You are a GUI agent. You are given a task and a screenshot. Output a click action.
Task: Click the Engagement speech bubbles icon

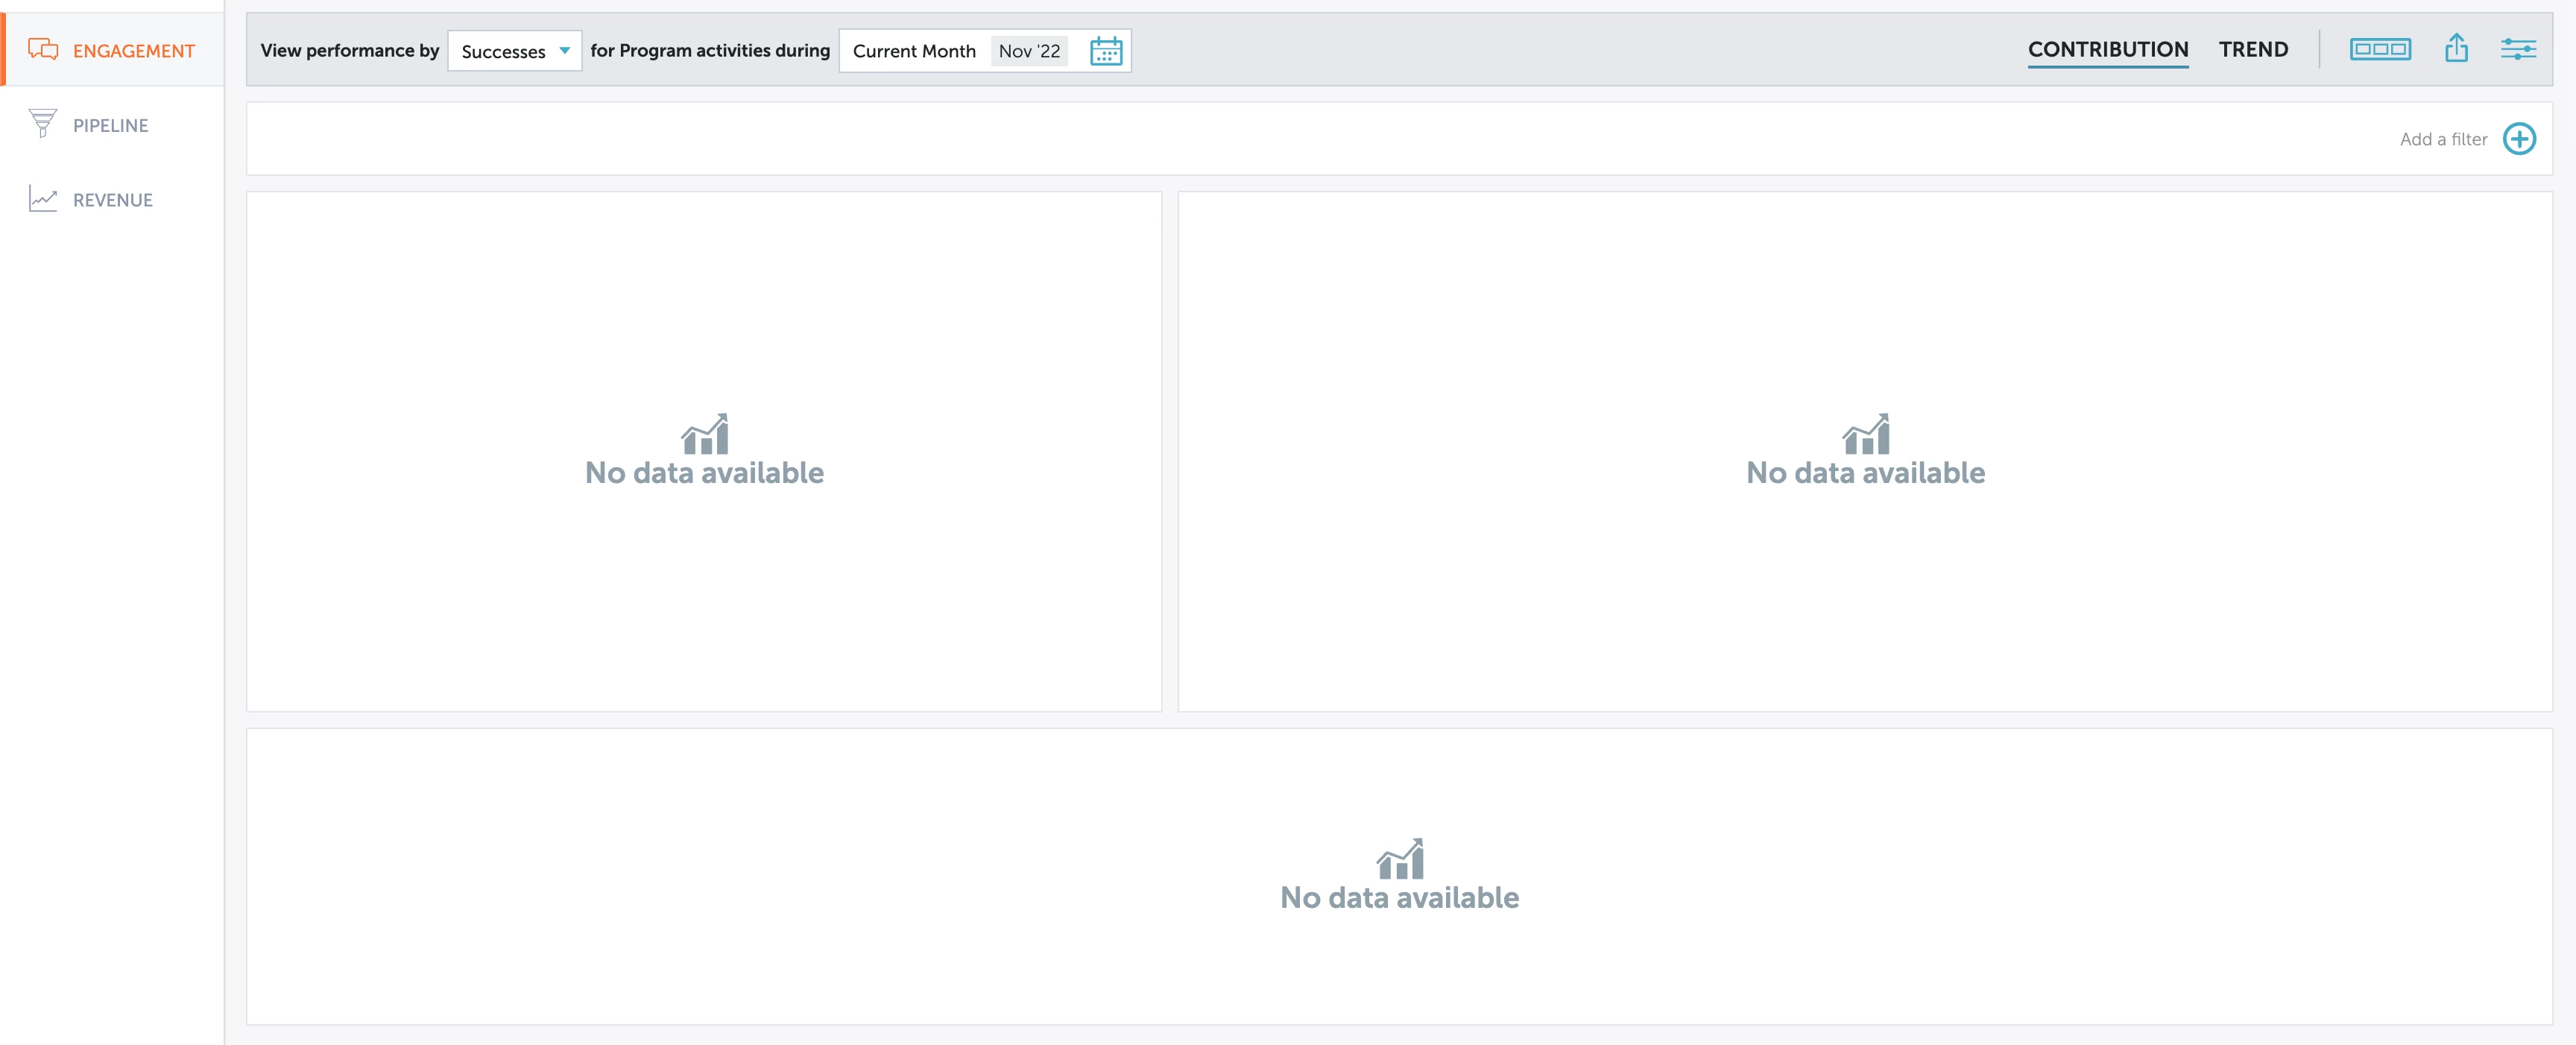pyautogui.click(x=43, y=49)
